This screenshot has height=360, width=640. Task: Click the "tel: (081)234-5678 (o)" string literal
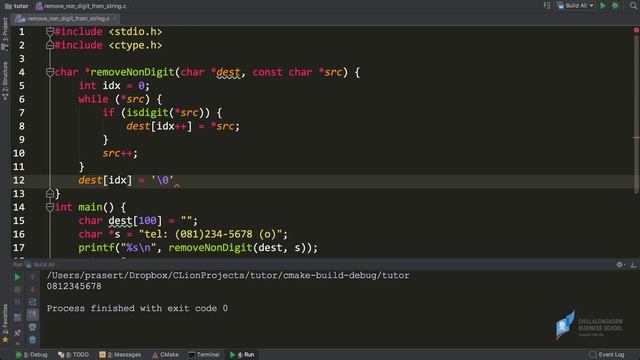(210, 234)
